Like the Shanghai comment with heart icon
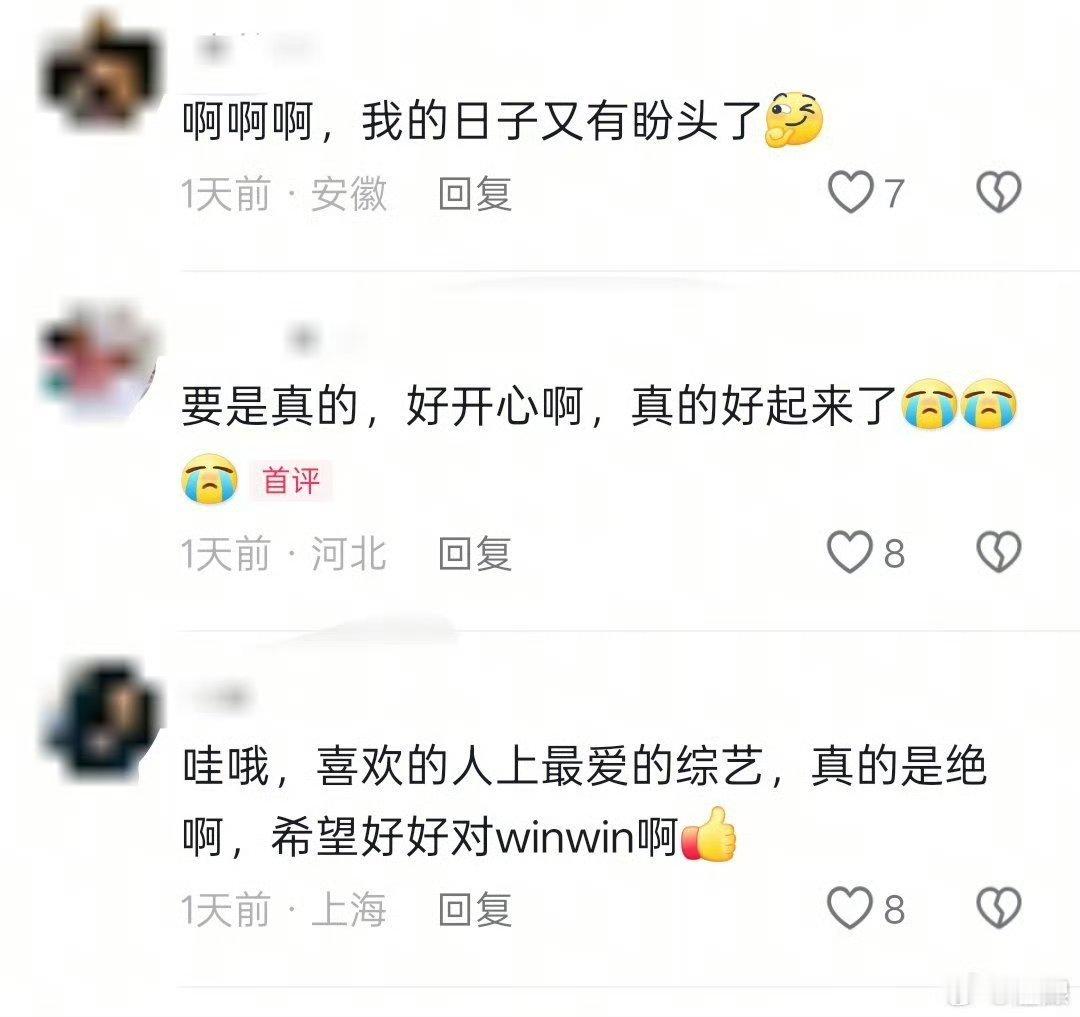This screenshot has width=1080, height=1017. point(851,908)
